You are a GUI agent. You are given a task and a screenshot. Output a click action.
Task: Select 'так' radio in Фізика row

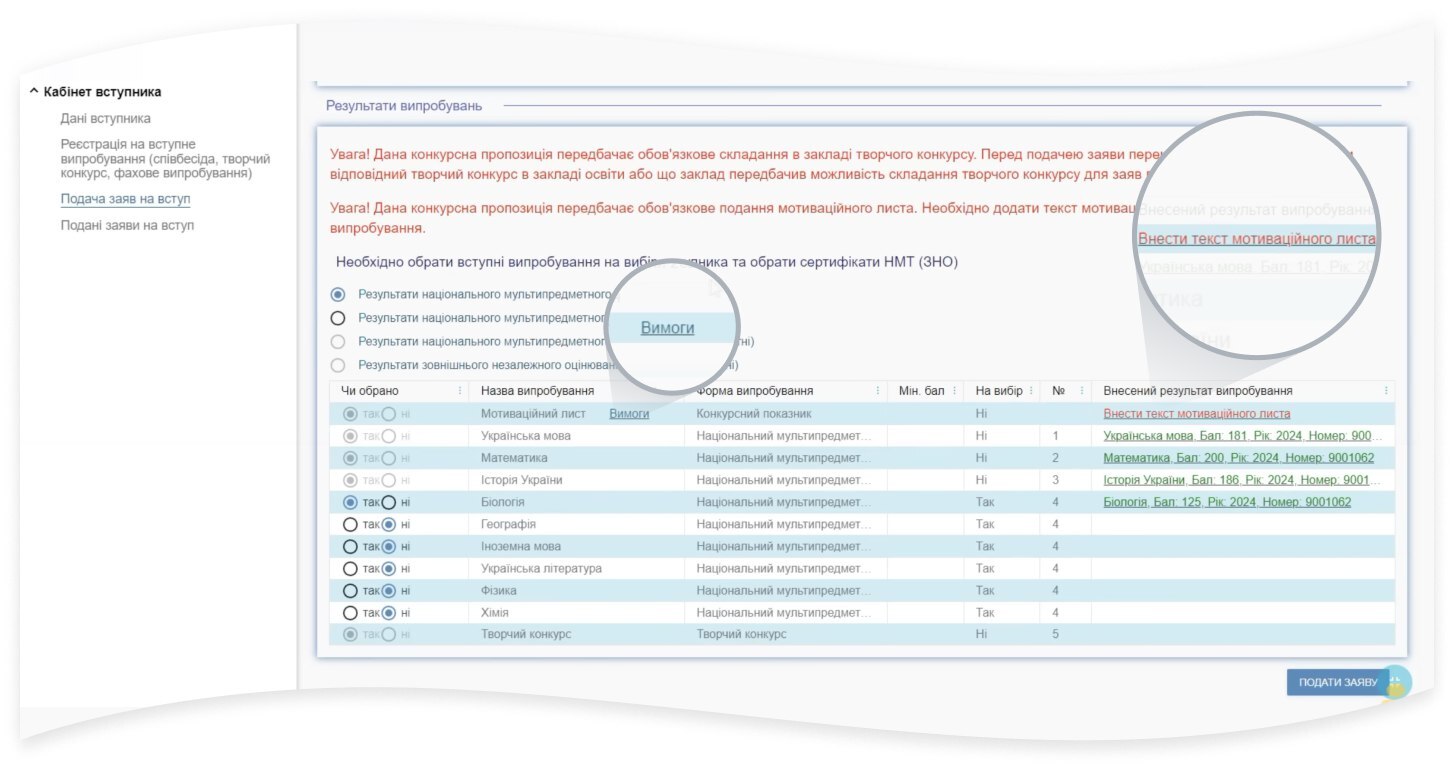click(x=350, y=590)
